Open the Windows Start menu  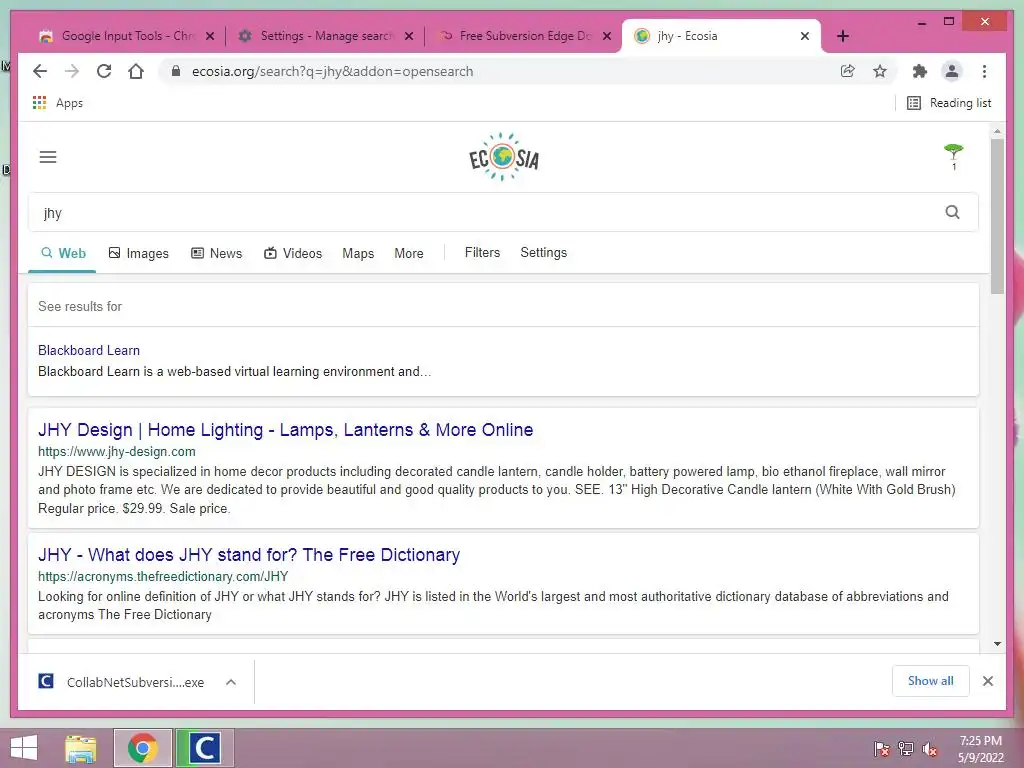pyautogui.click(x=24, y=748)
